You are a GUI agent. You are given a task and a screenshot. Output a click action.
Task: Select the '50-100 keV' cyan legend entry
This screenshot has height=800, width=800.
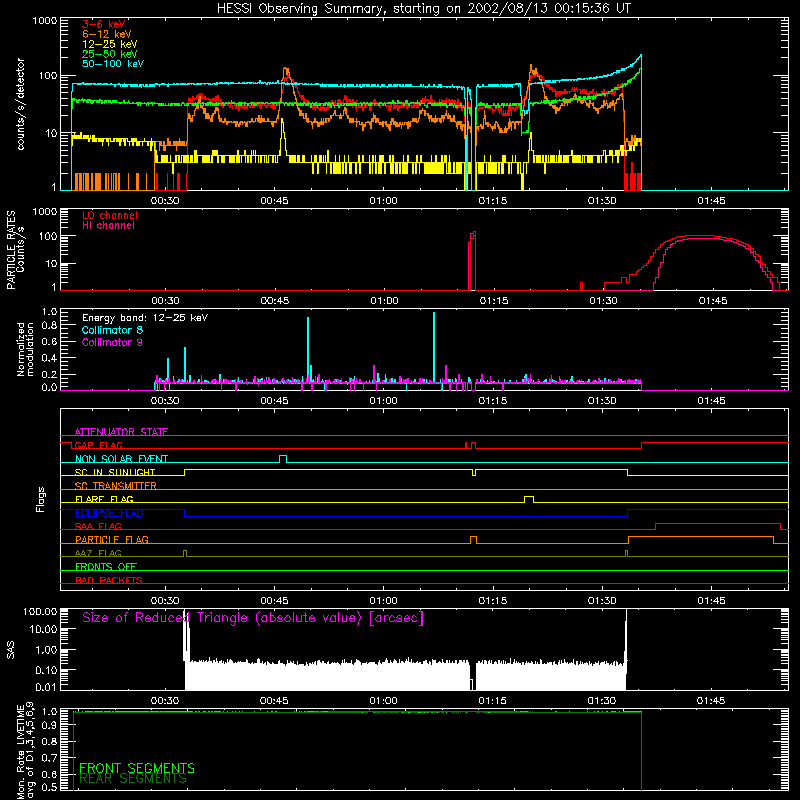(x=113, y=64)
